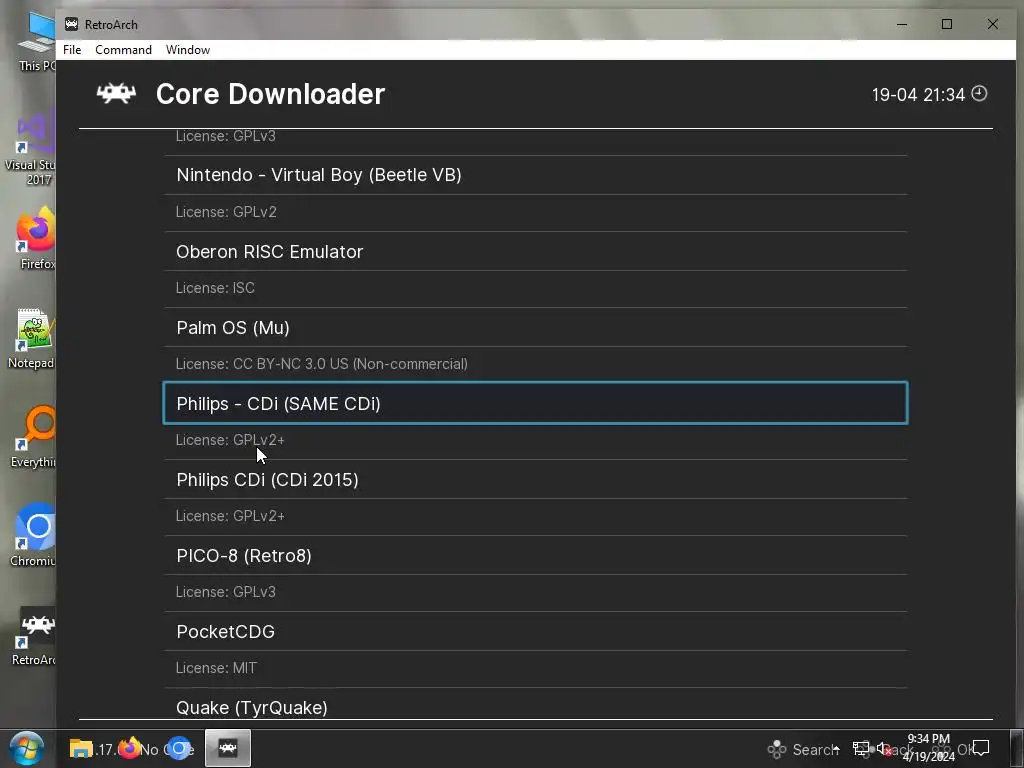Open Notepad++ desktop shortcut
This screenshot has width=1024, height=768.
(x=33, y=338)
